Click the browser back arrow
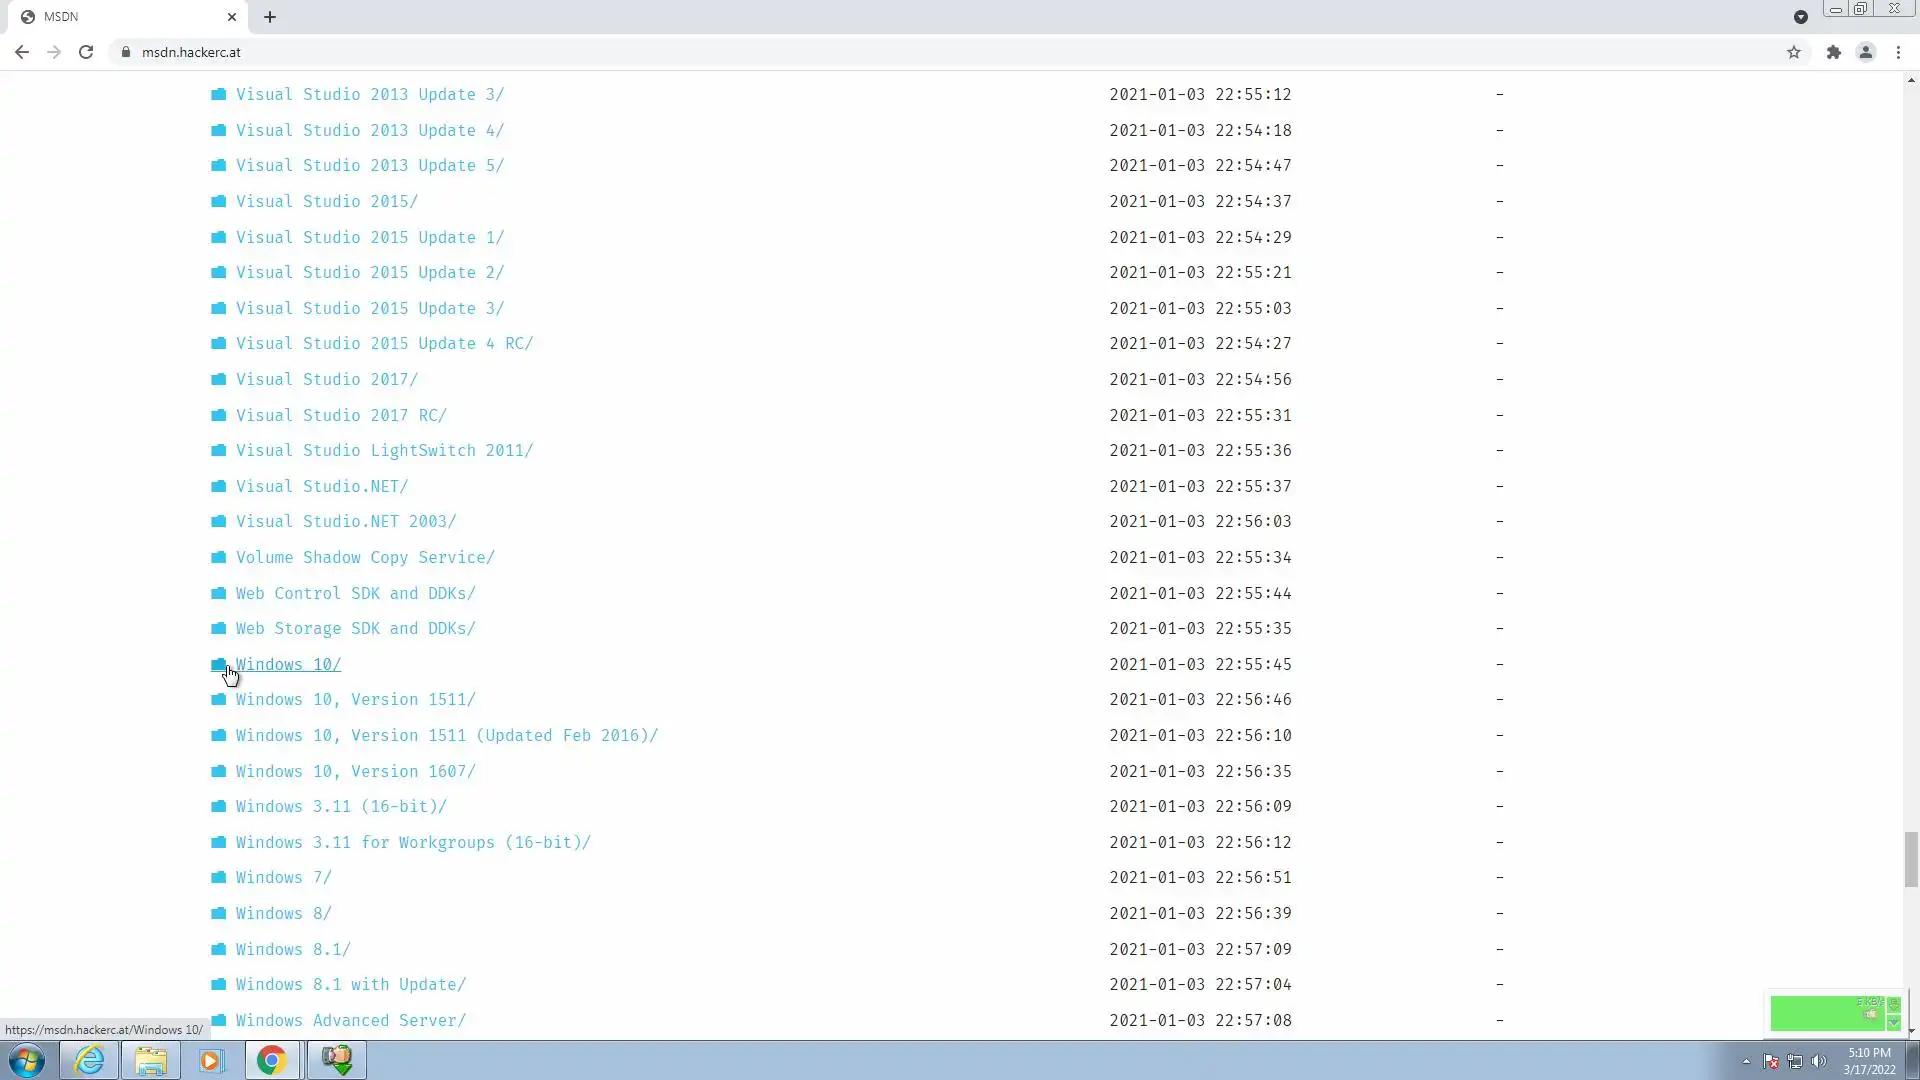Viewport: 1920px width, 1080px height. [x=22, y=52]
